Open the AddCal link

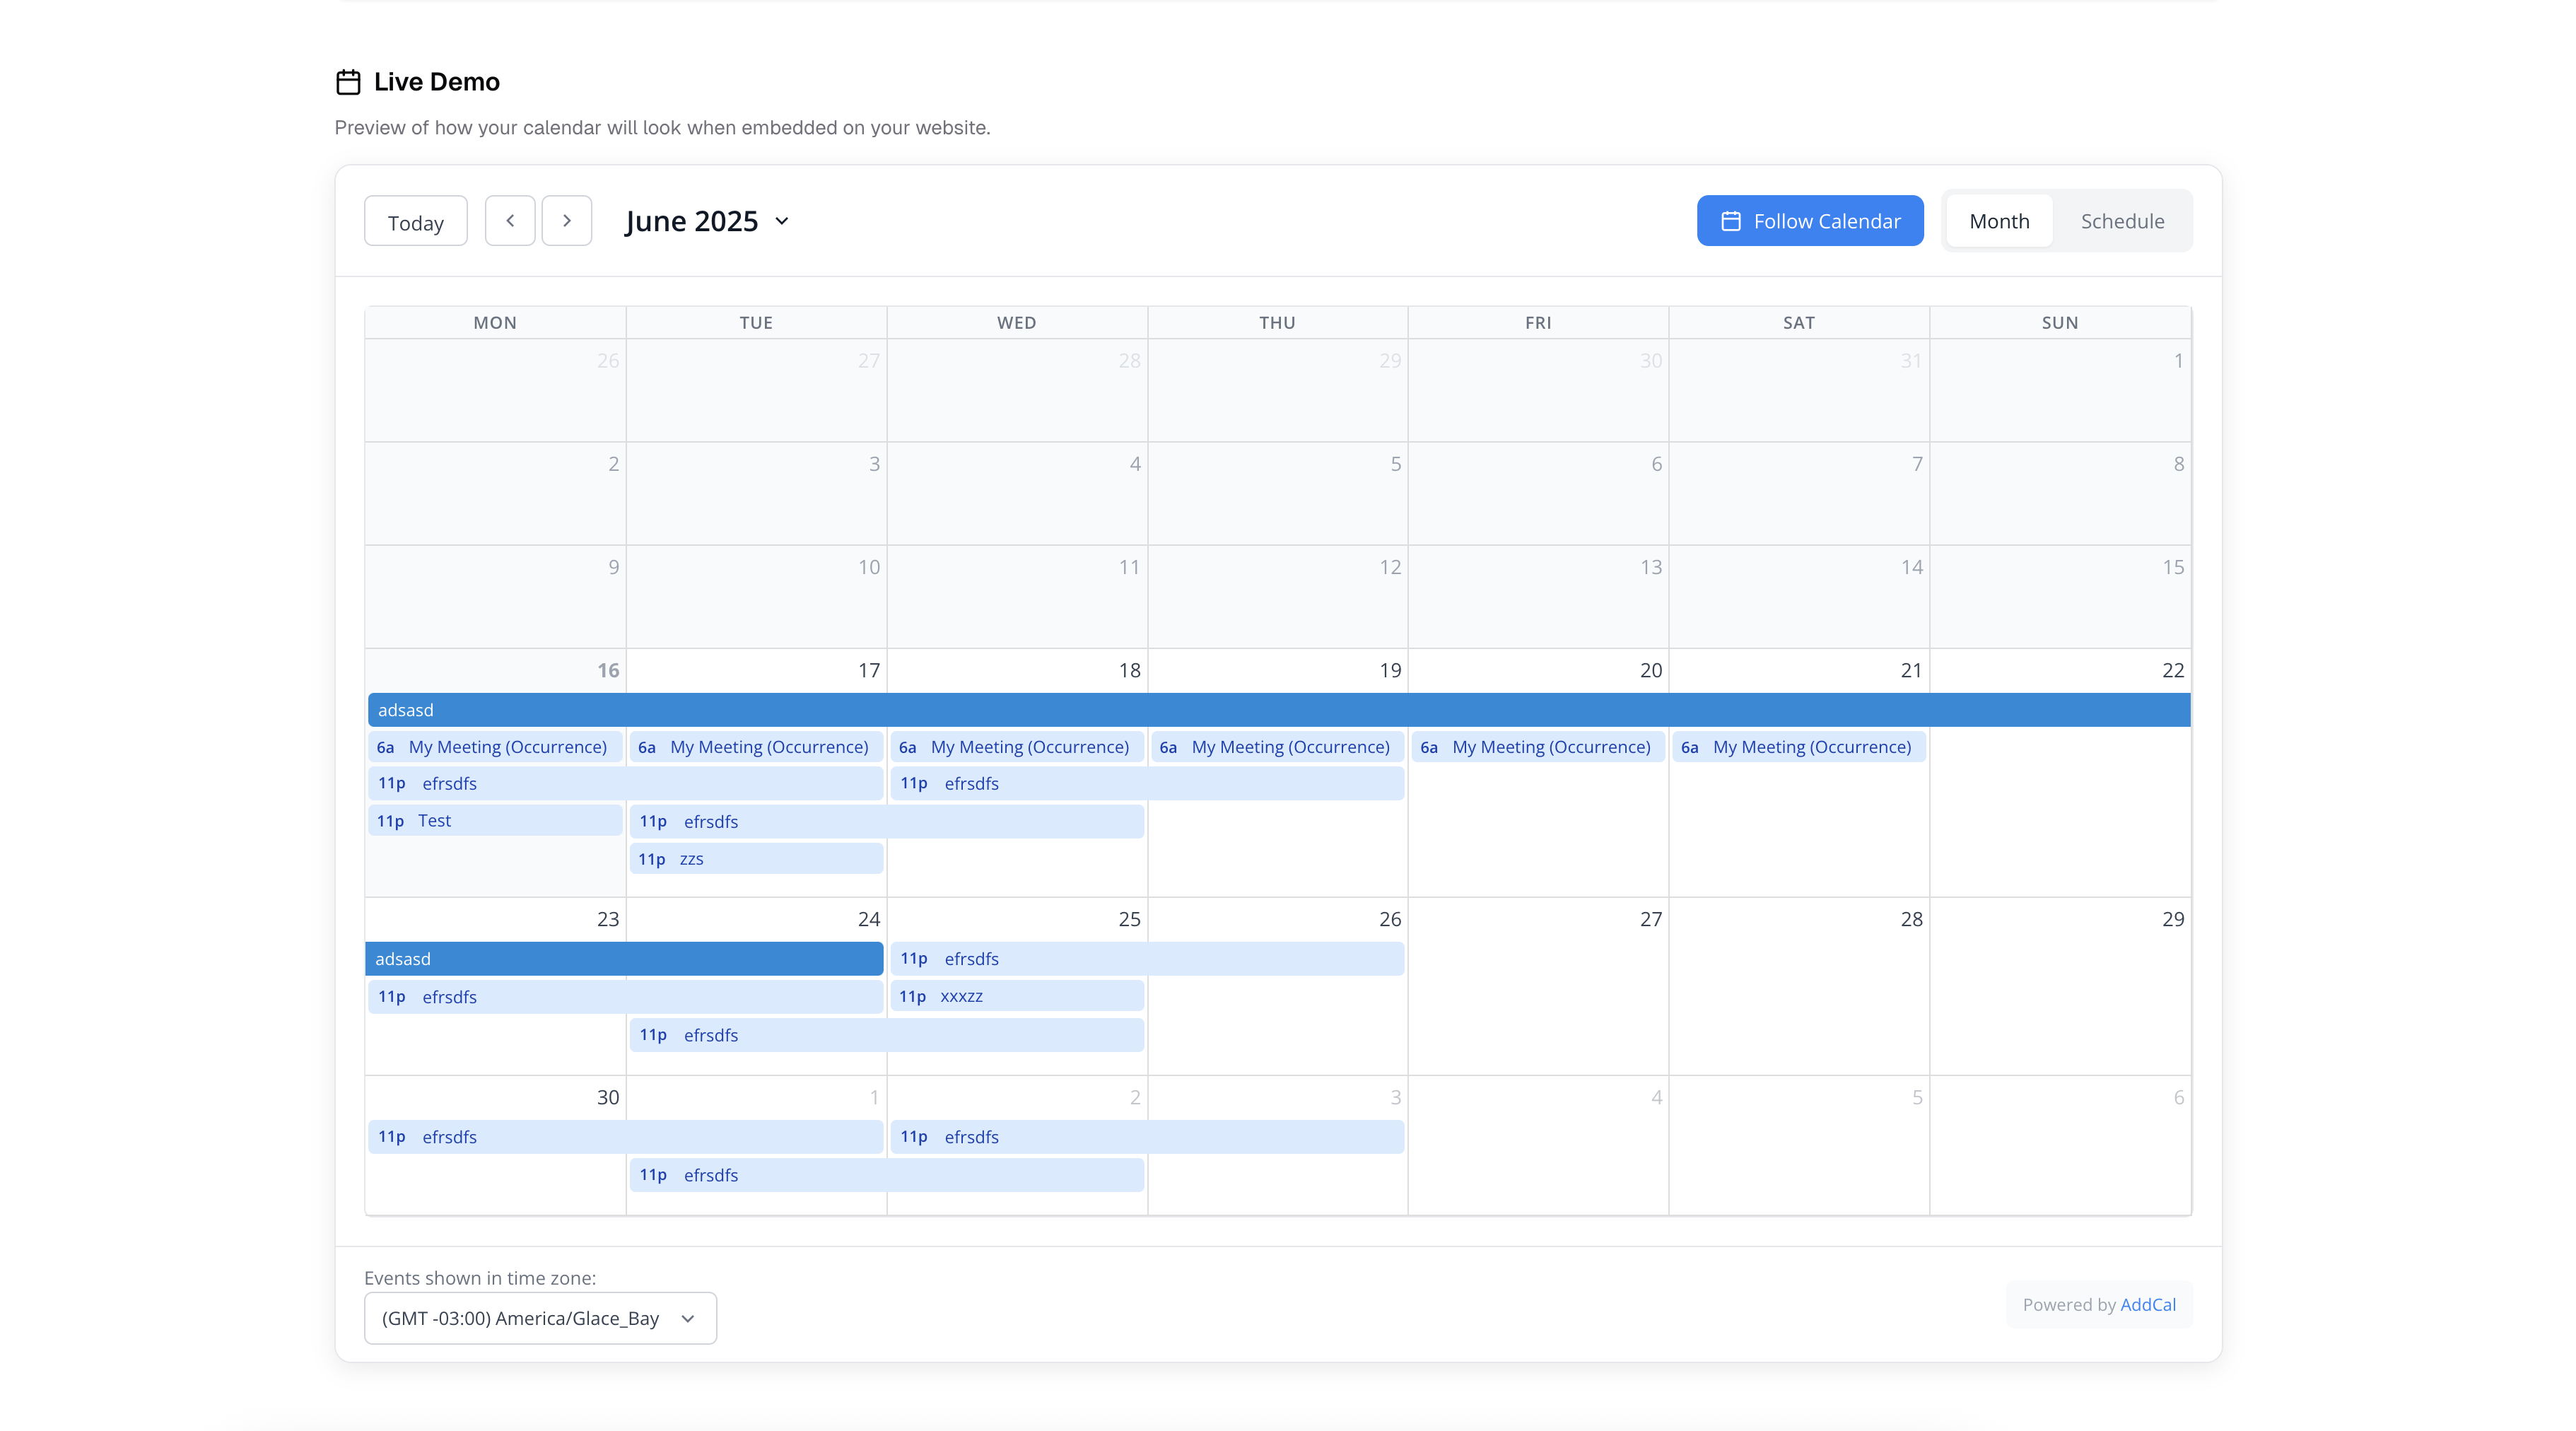pyautogui.click(x=2147, y=1304)
